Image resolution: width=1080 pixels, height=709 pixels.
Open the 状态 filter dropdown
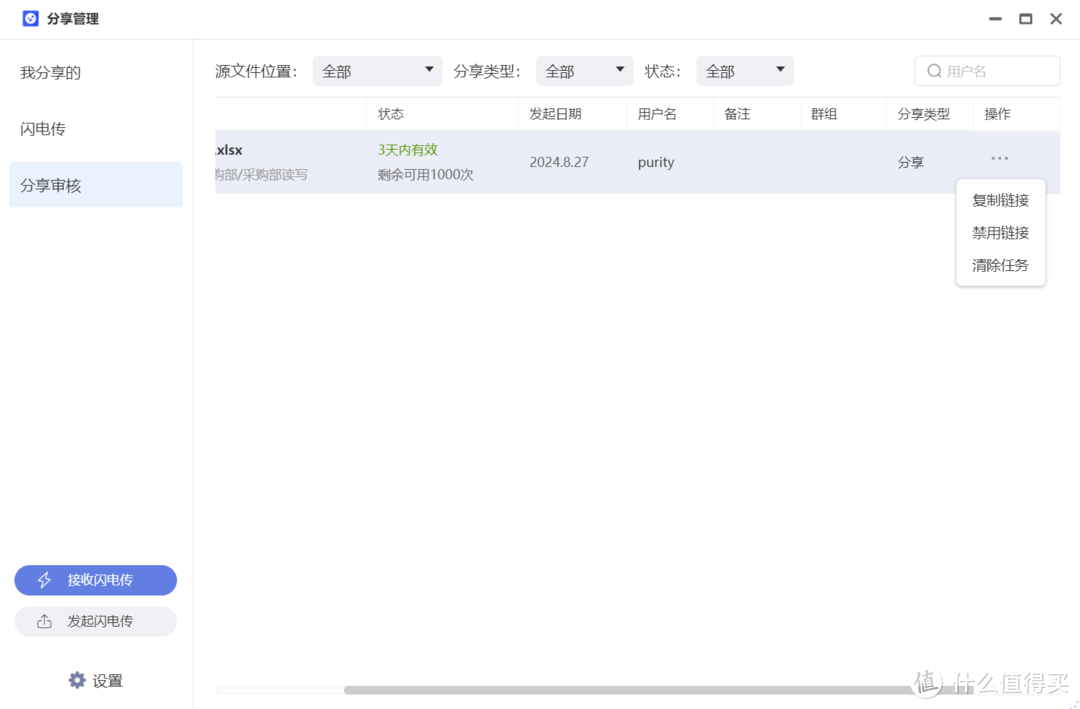click(x=744, y=70)
